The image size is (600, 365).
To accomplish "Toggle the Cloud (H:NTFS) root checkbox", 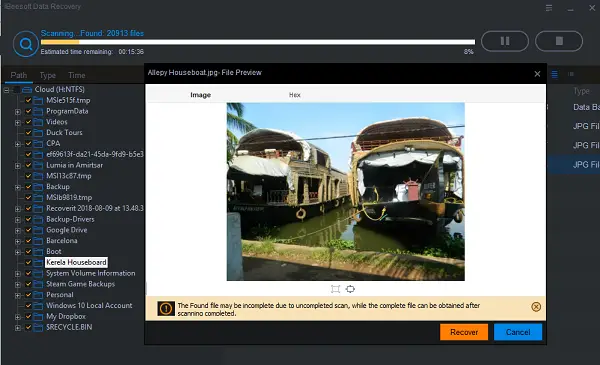I will point(16,90).
